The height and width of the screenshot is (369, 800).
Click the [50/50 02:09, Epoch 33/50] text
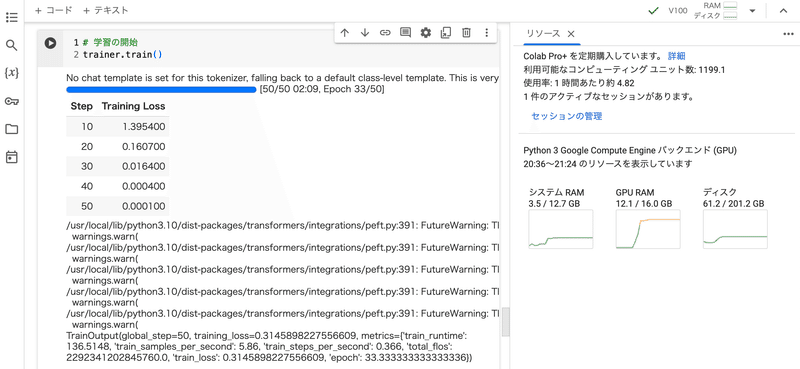tap(322, 90)
